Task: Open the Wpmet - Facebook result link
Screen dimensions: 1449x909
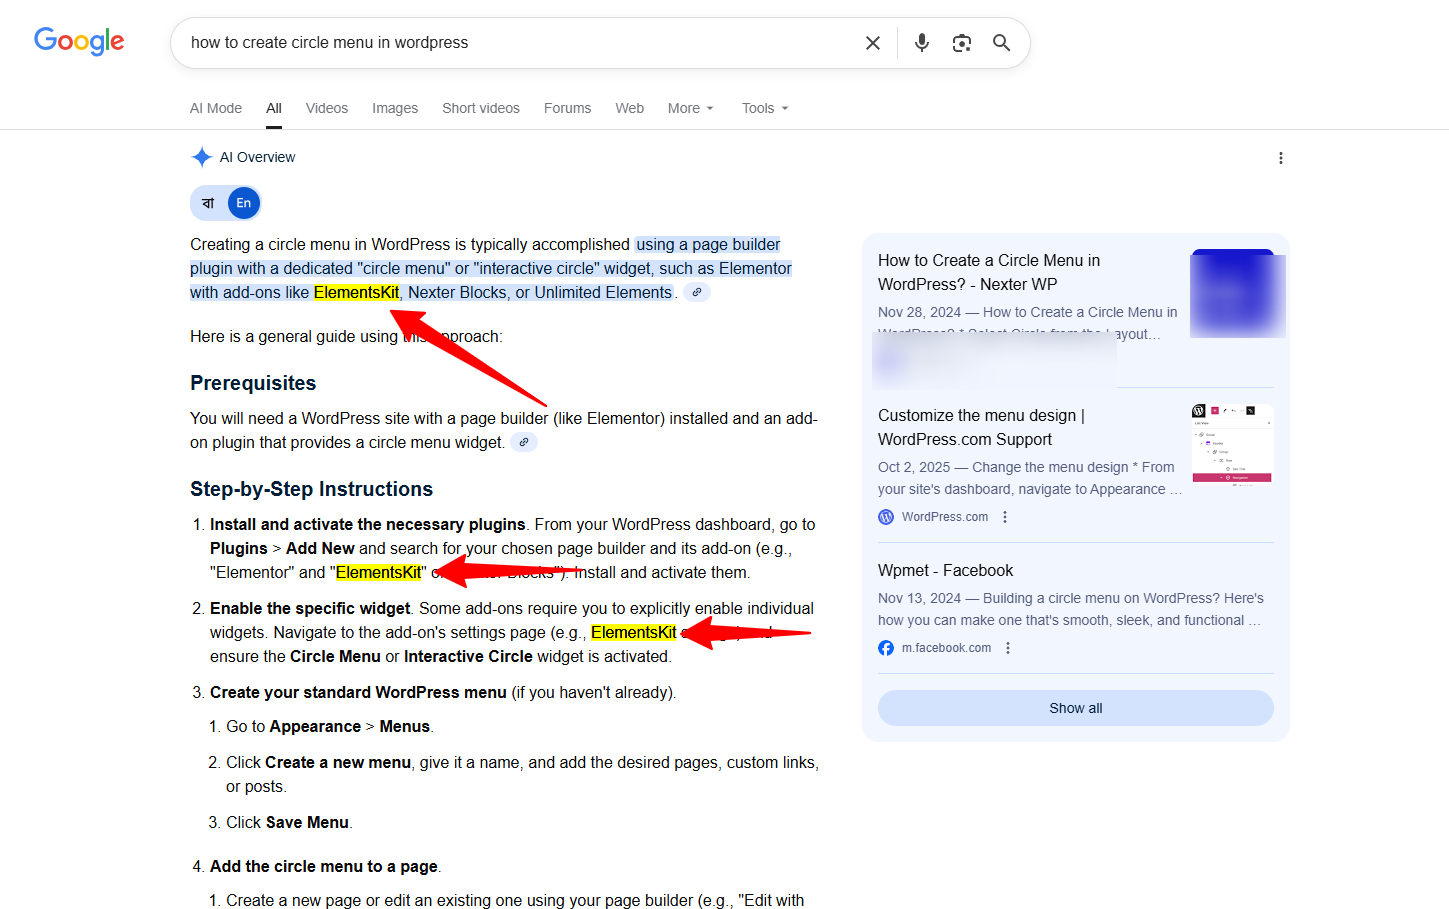Action: click(x=945, y=570)
